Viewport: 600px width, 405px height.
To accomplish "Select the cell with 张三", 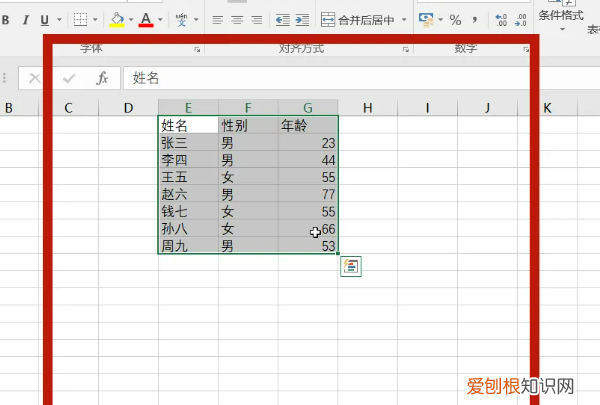I will click(188, 142).
